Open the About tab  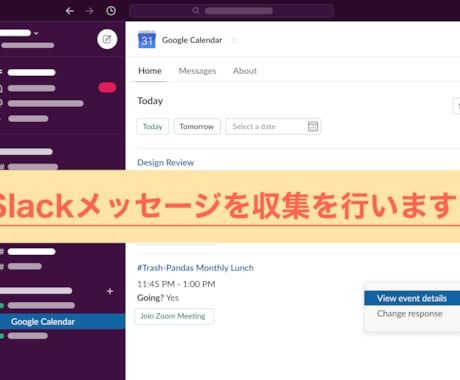(x=245, y=71)
